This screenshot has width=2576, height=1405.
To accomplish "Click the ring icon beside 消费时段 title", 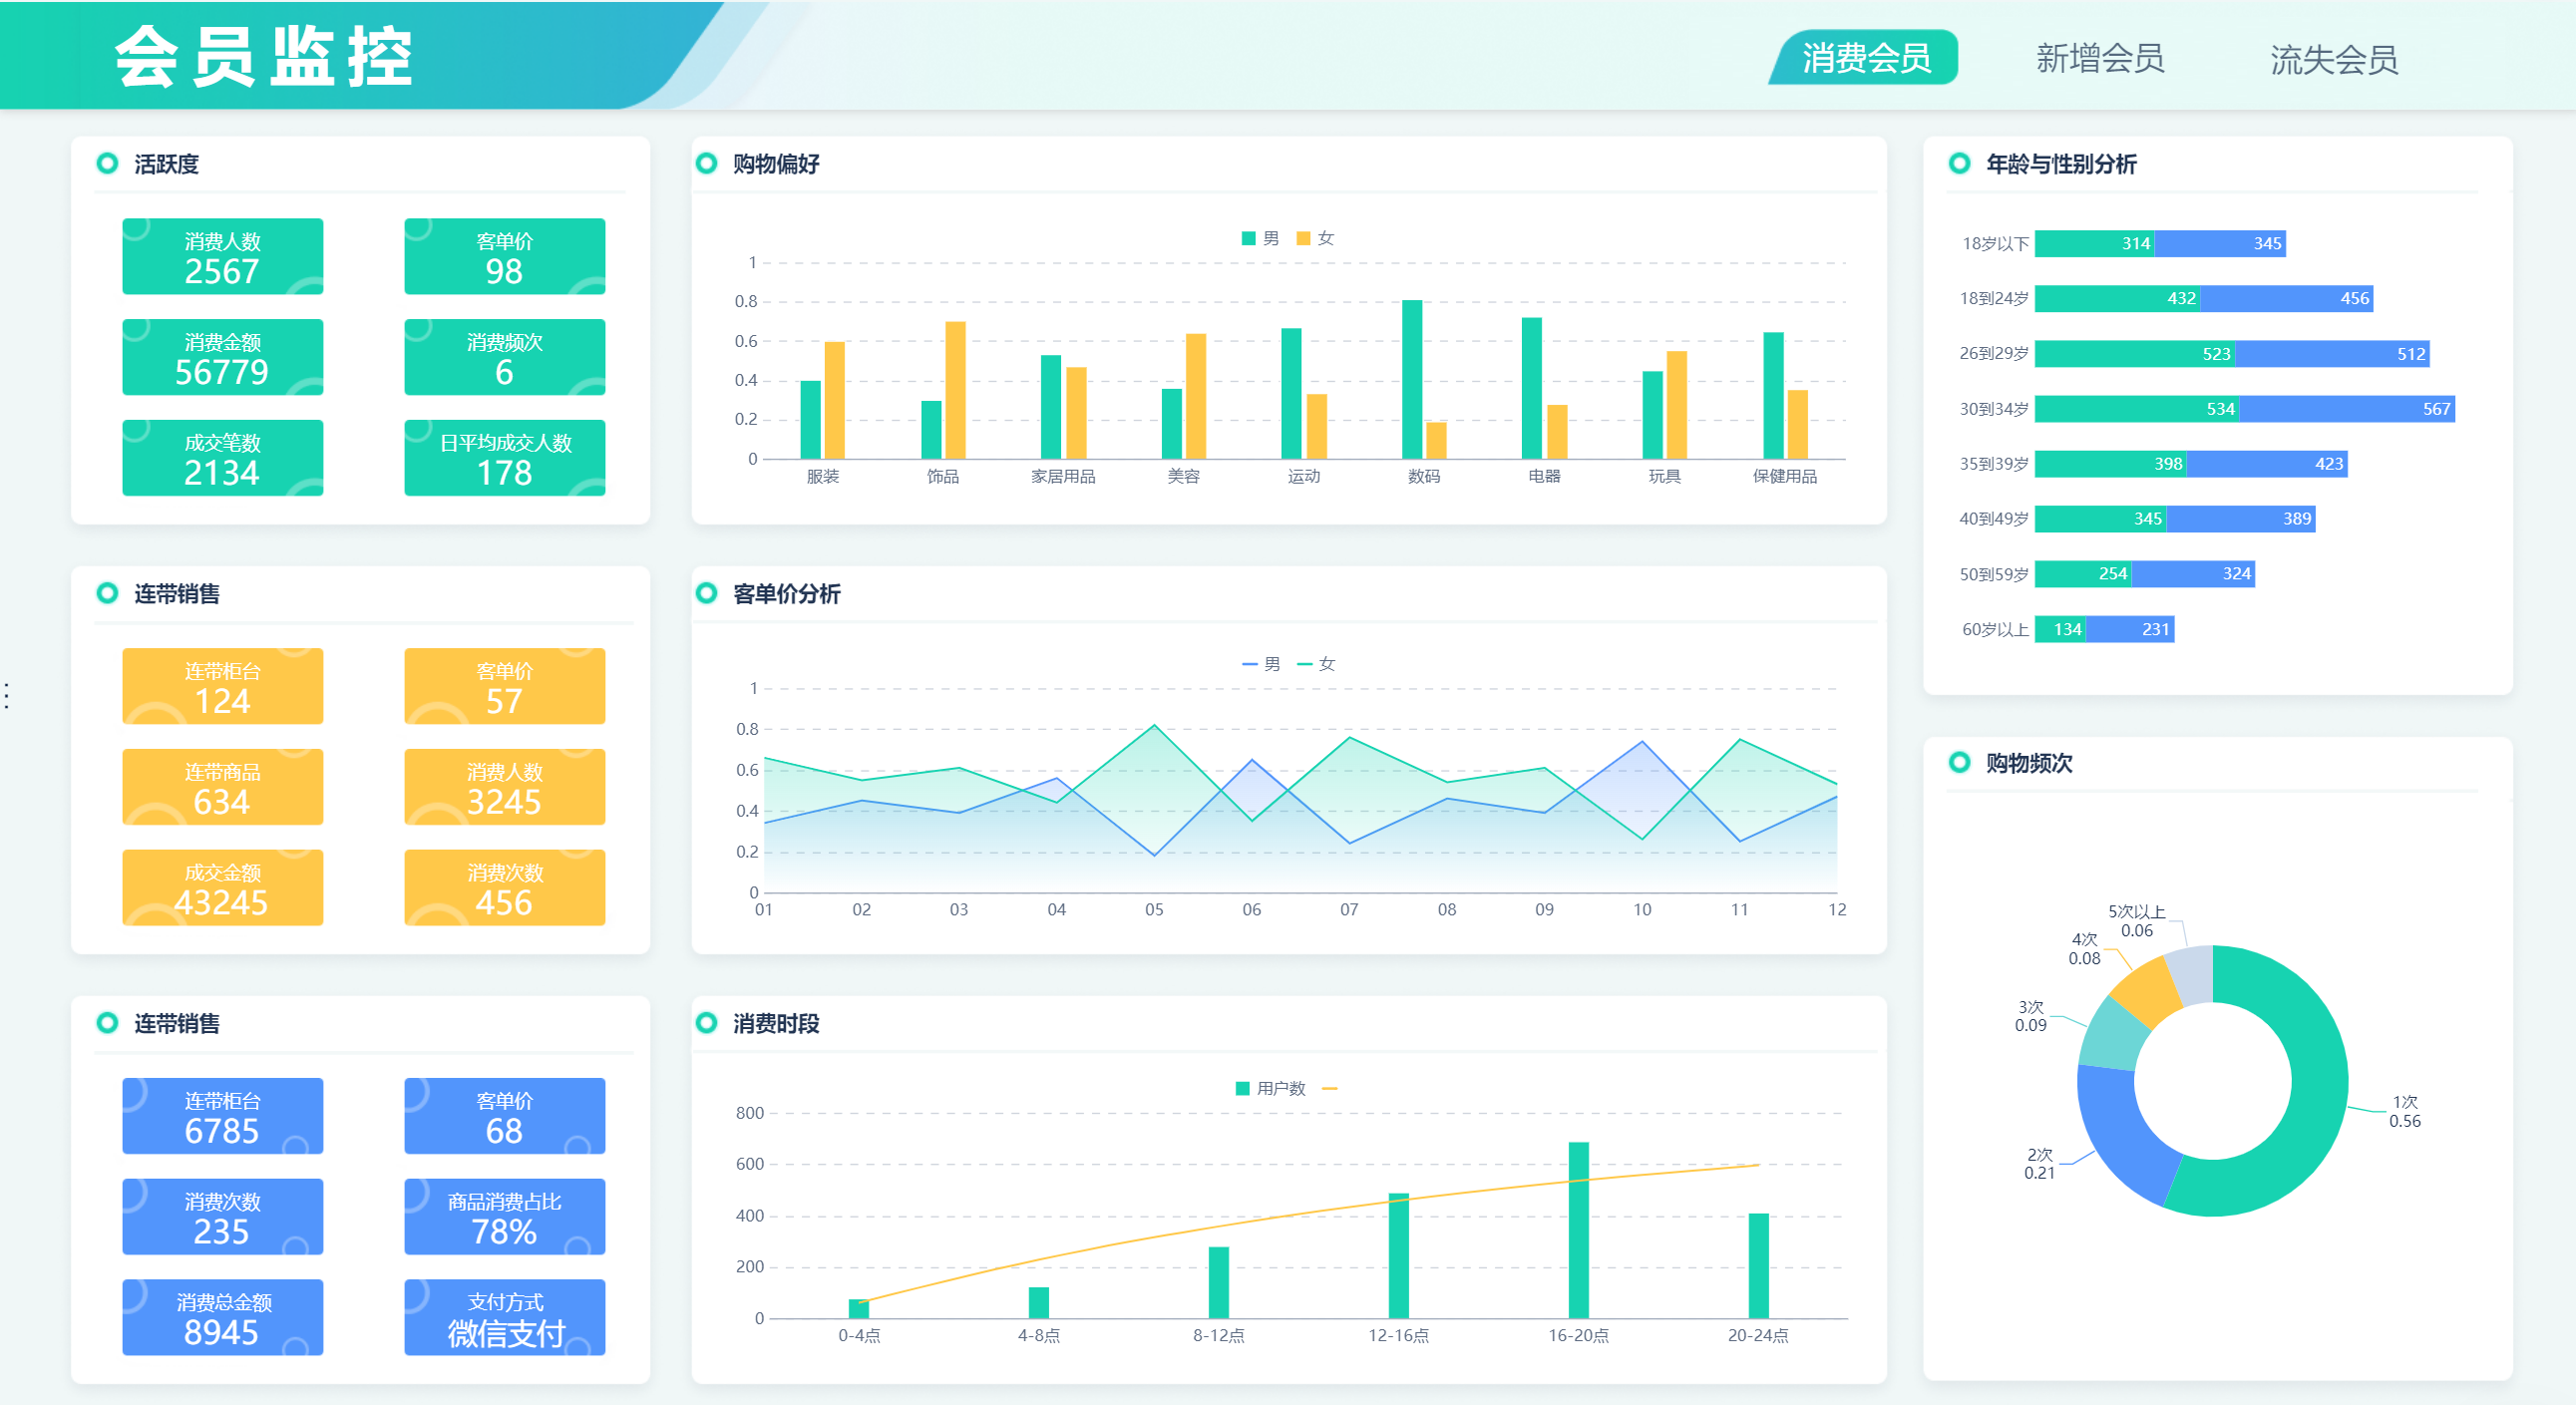I will click(706, 1022).
